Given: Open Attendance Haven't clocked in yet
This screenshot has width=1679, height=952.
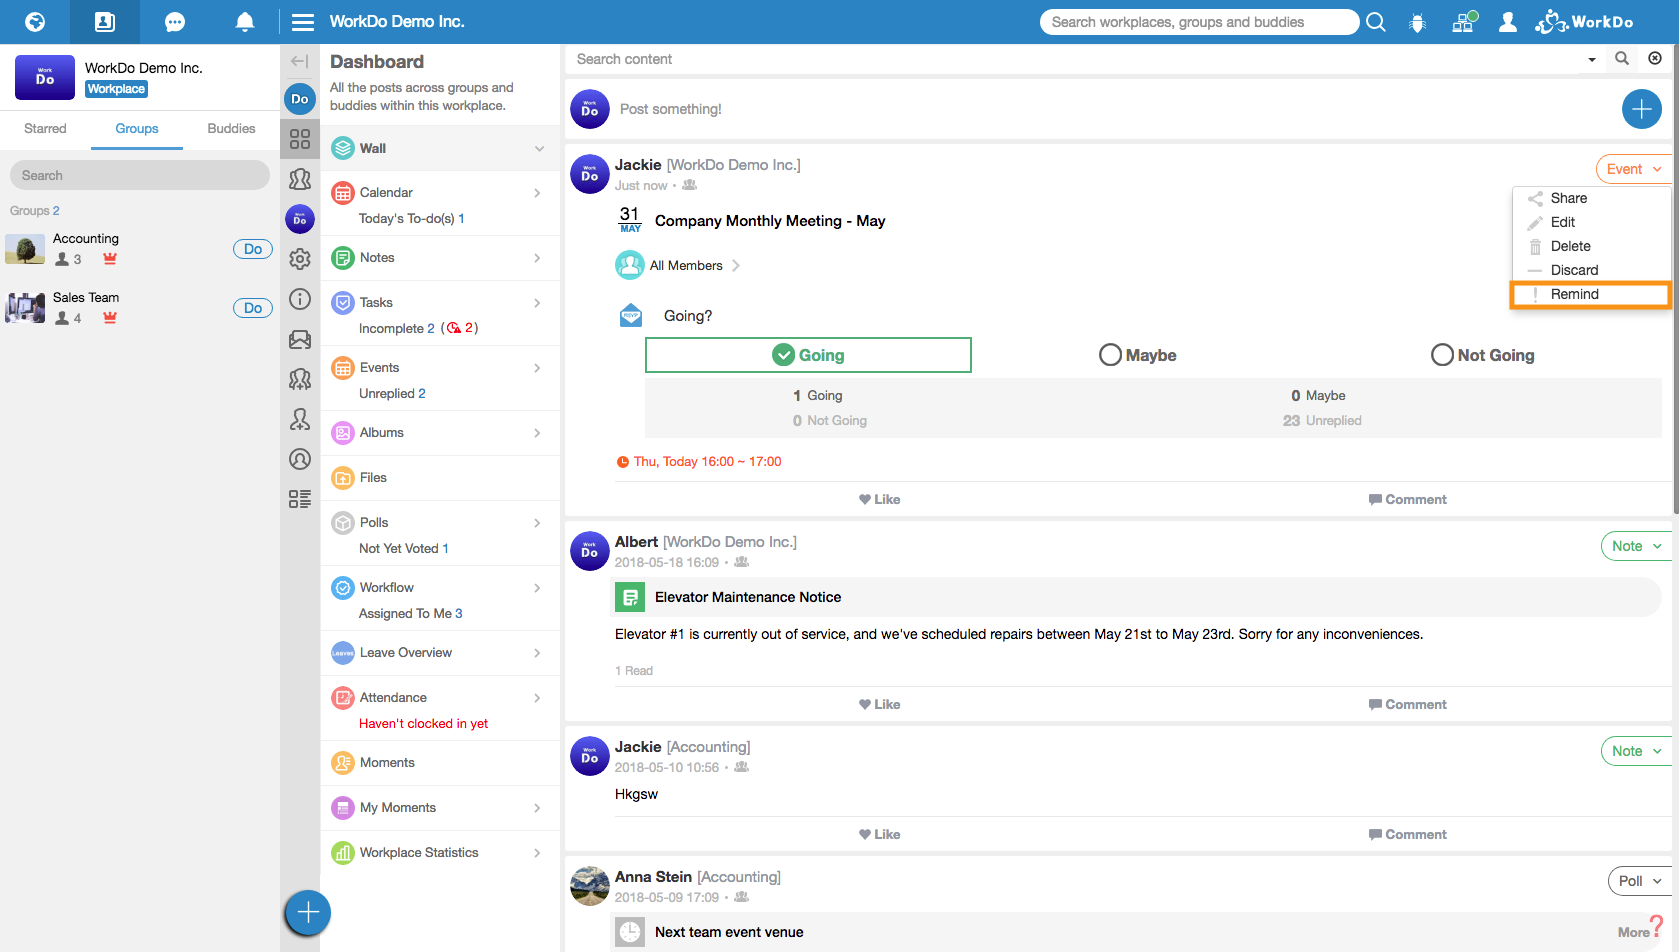Looking at the screenshot, I should [423, 724].
